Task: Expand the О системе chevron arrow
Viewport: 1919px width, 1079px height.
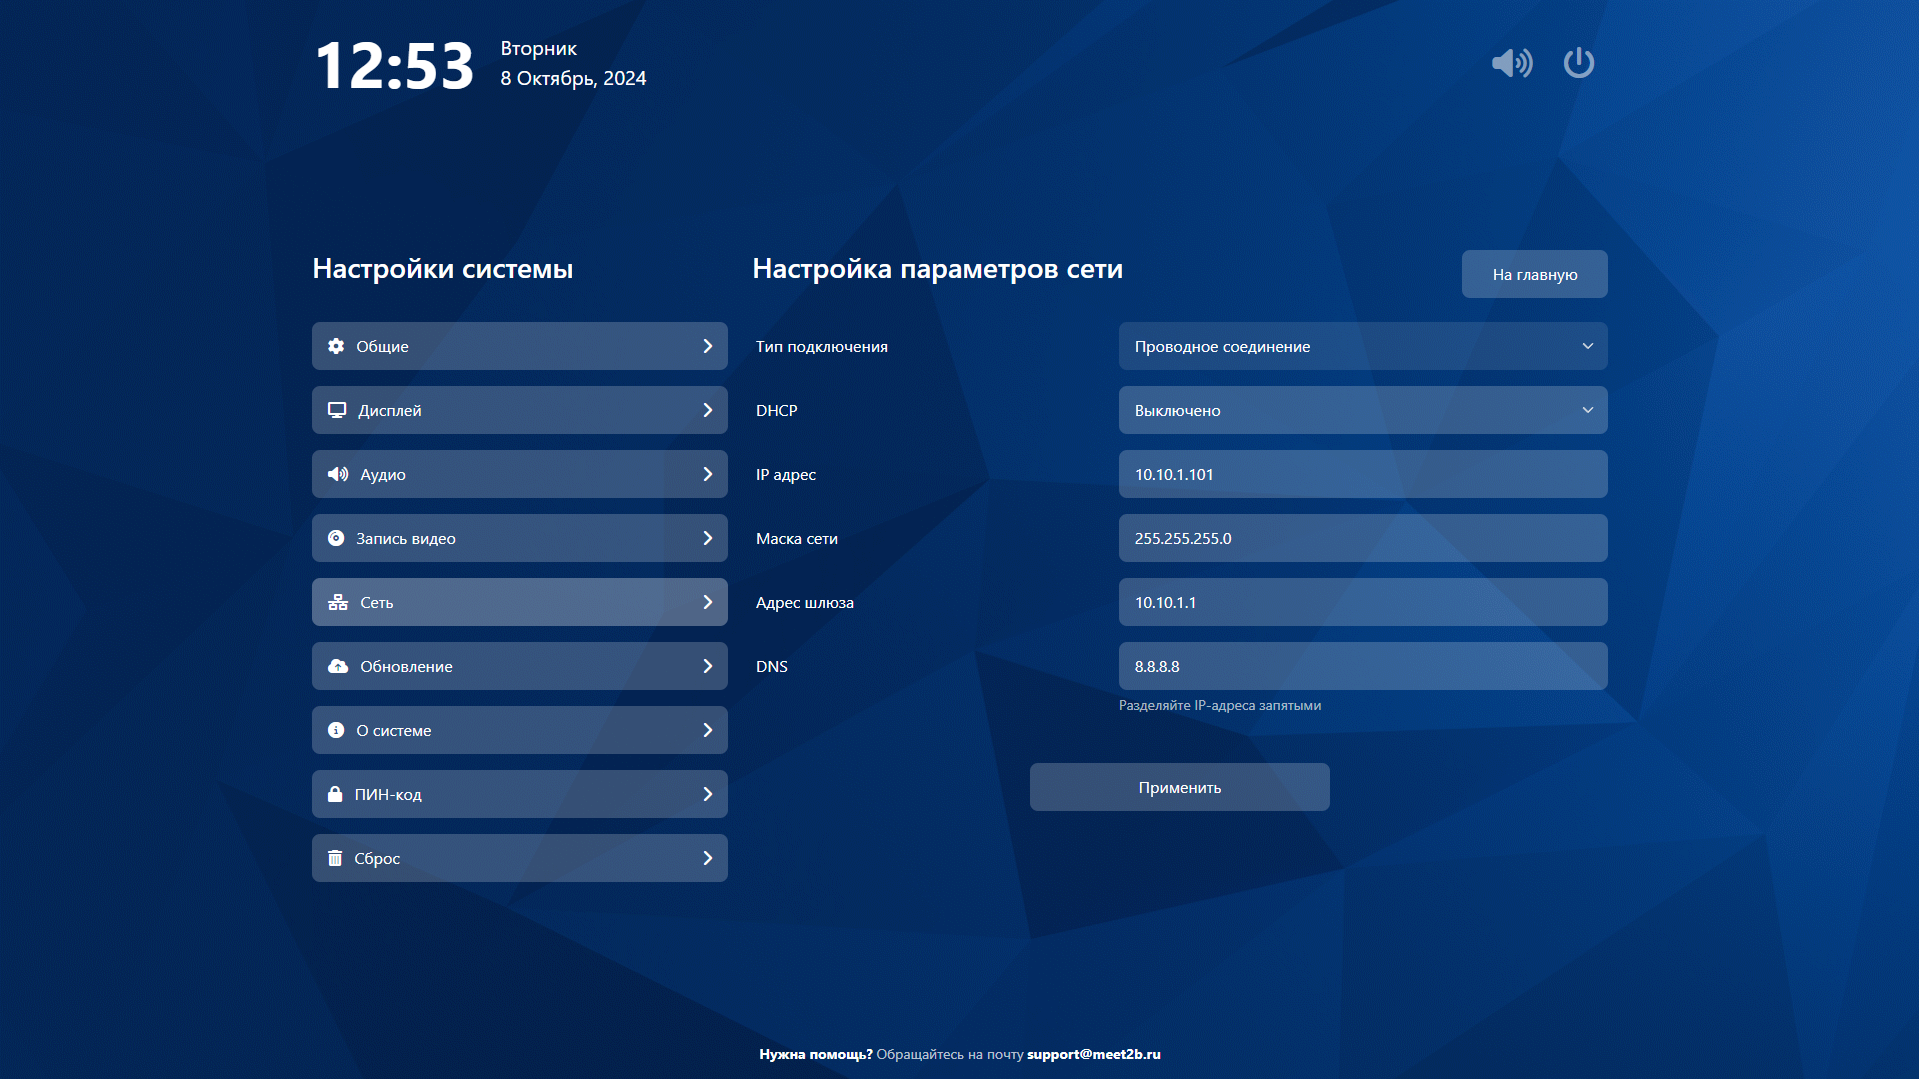Action: pyautogui.click(x=707, y=730)
